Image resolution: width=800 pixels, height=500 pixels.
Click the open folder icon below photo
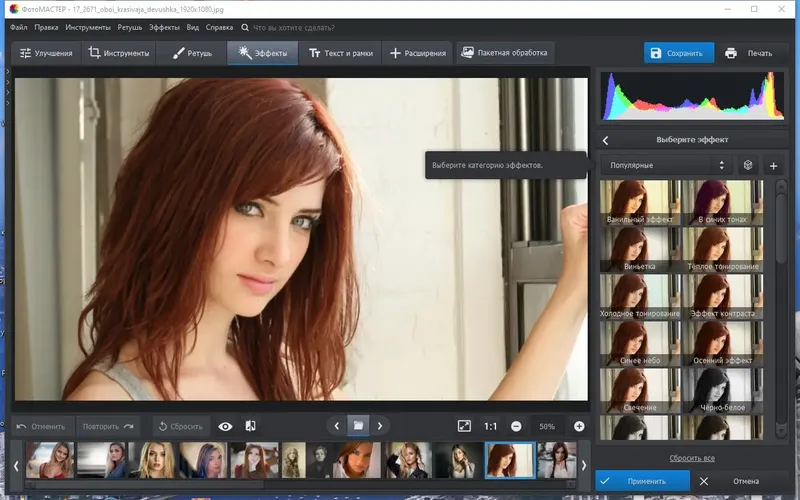(x=358, y=426)
